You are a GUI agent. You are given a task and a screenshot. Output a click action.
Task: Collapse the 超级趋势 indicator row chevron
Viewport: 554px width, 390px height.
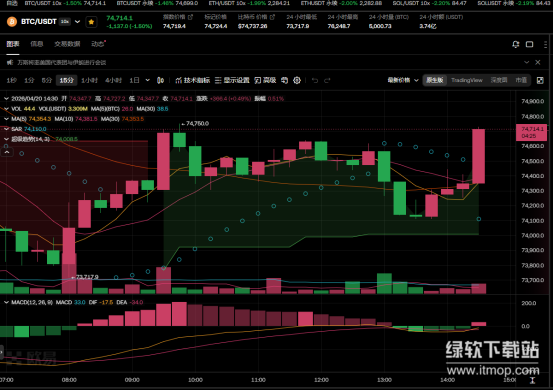tap(6, 139)
